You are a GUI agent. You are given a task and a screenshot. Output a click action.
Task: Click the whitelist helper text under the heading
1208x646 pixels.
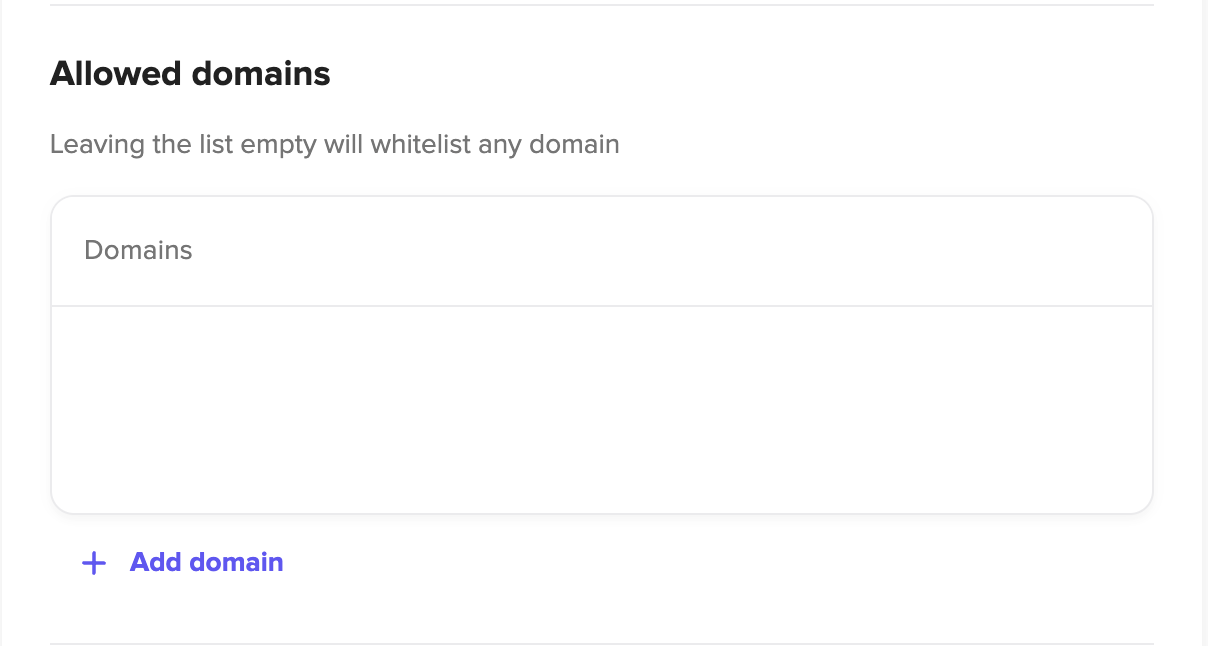tap(335, 145)
